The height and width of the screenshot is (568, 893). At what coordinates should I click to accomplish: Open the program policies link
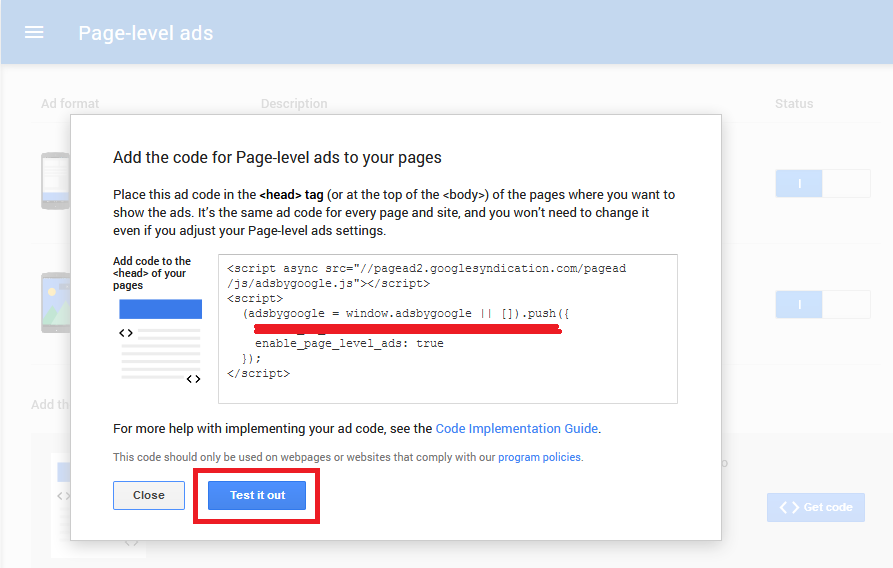[x=539, y=457]
